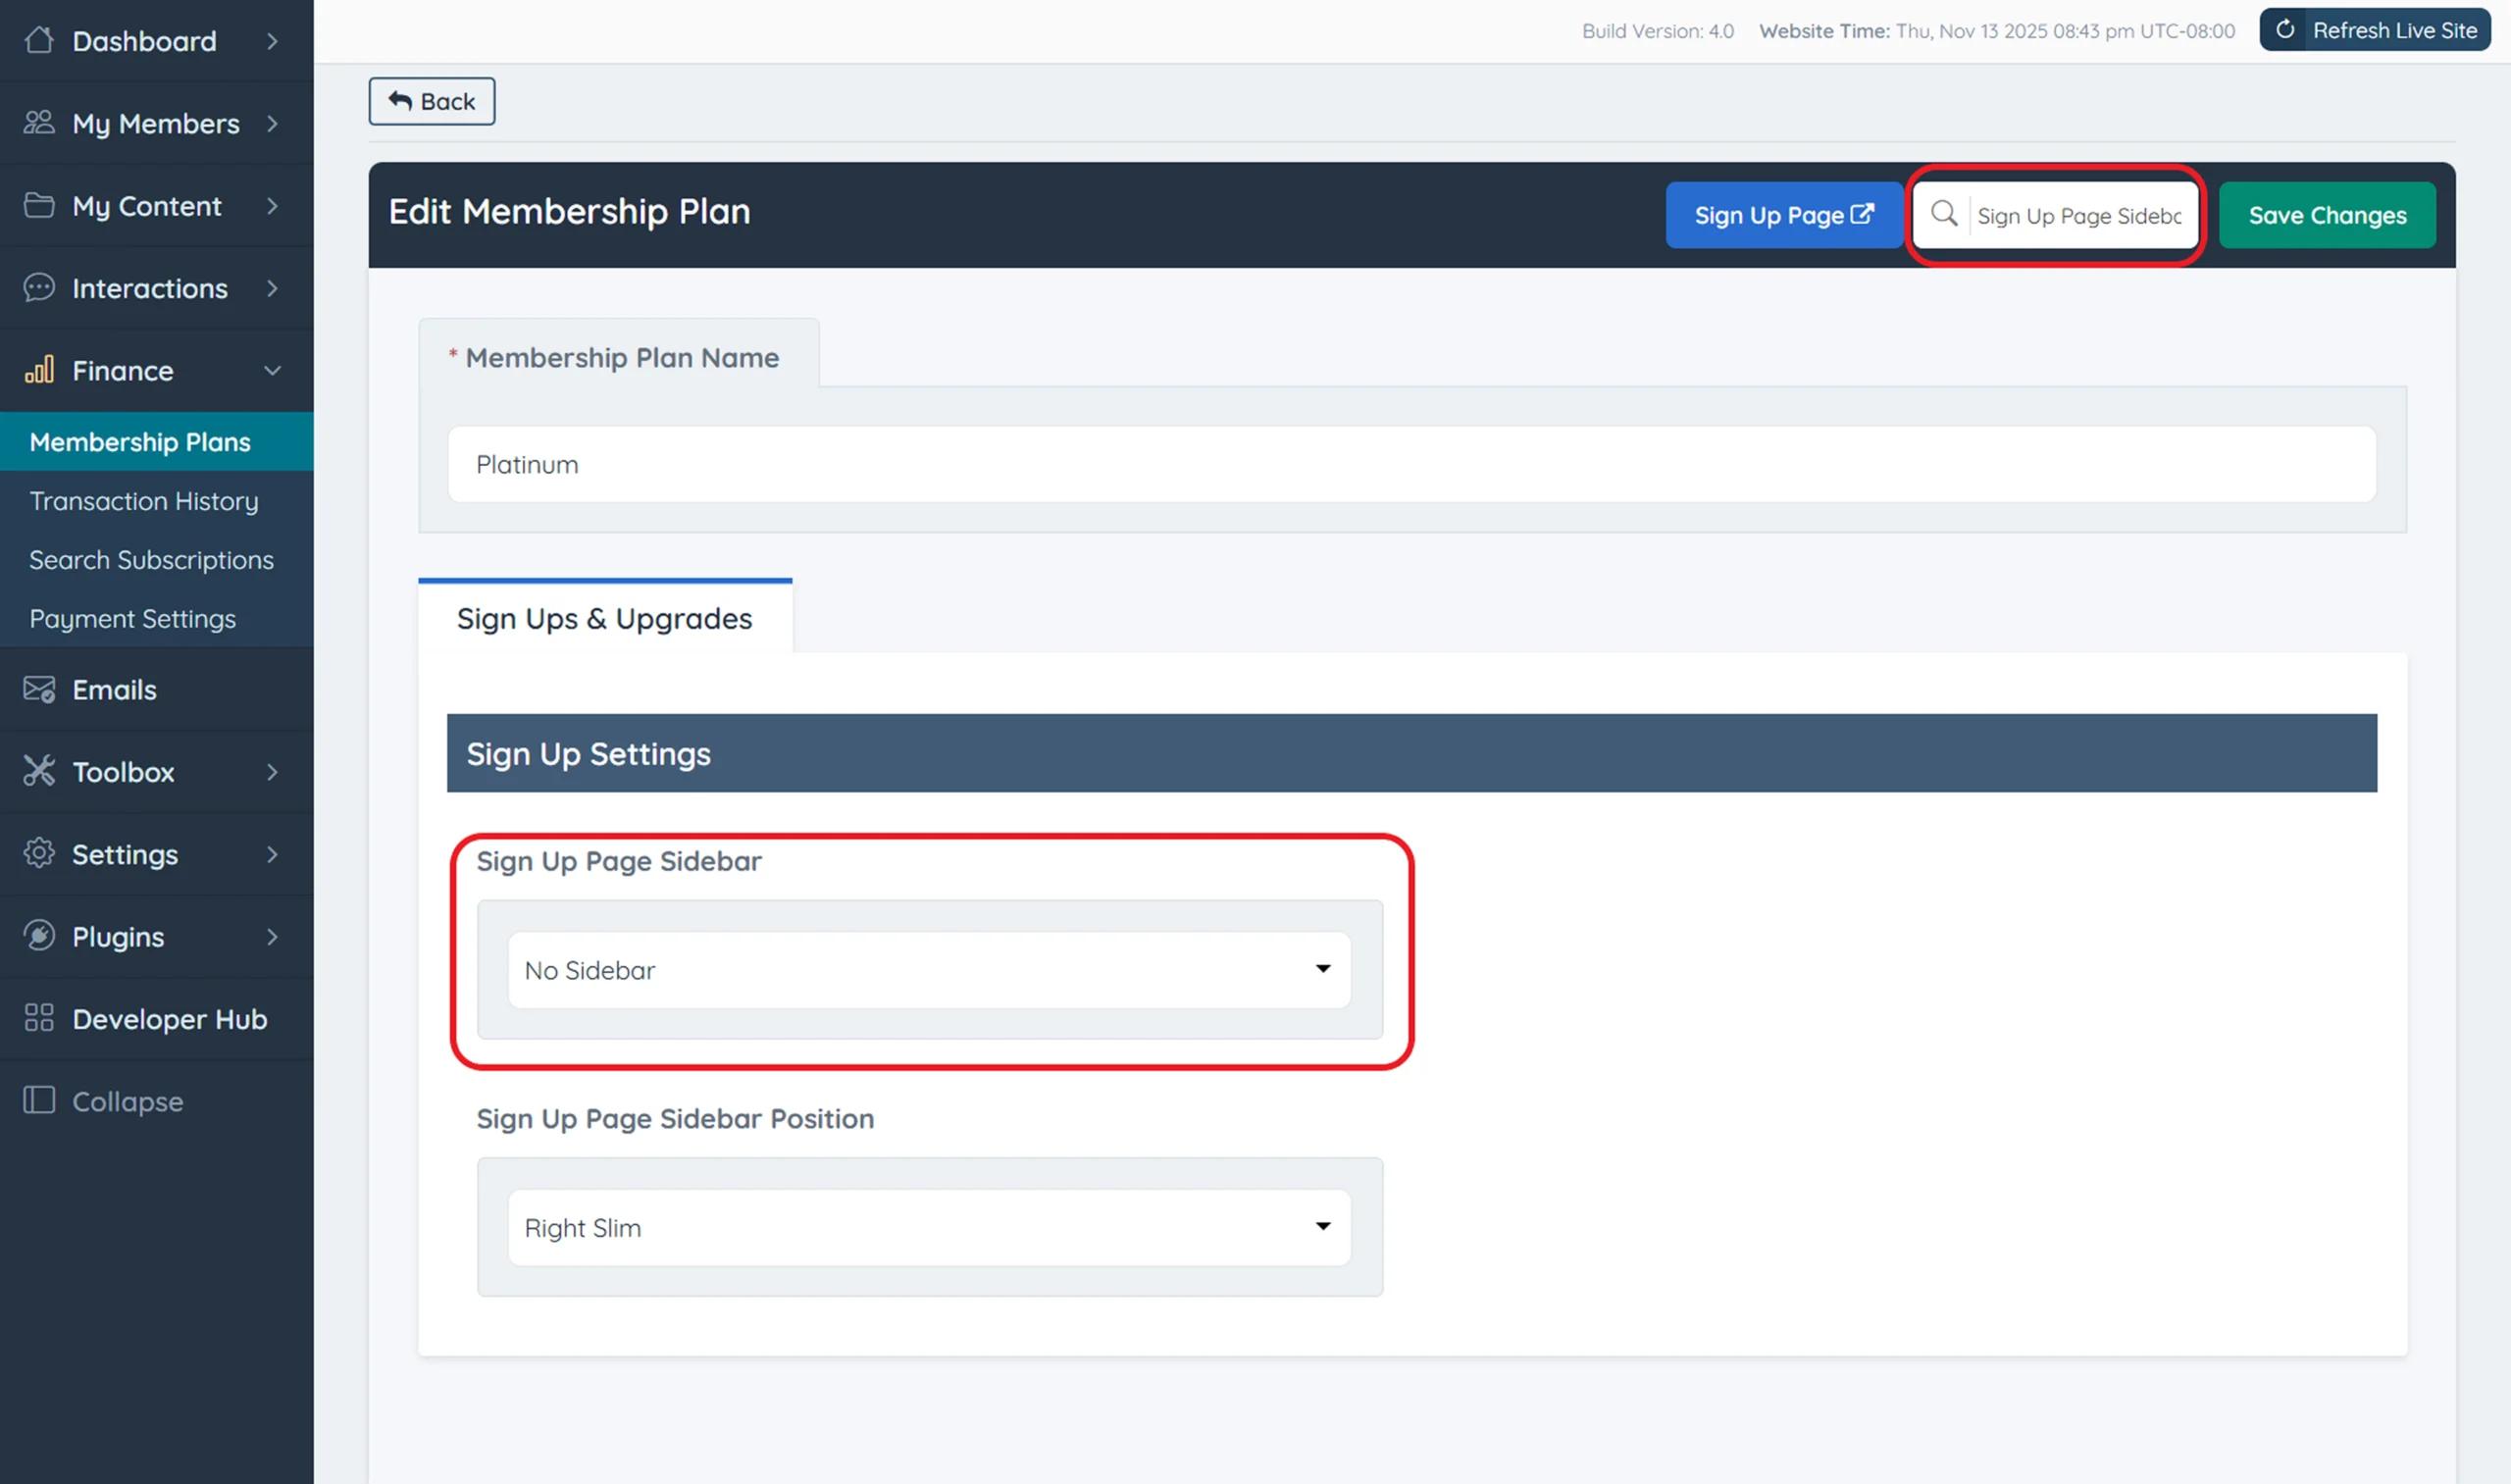Expand the Toolbox submenu arrow
This screenshot has width=2511, height=1484.
272,771
